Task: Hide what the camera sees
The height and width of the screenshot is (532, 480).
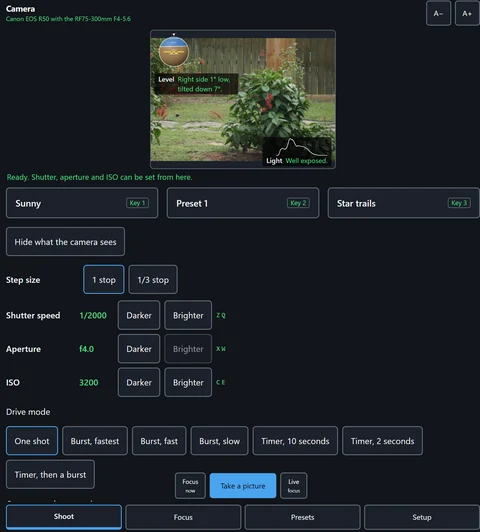Action: pos(65,242)
